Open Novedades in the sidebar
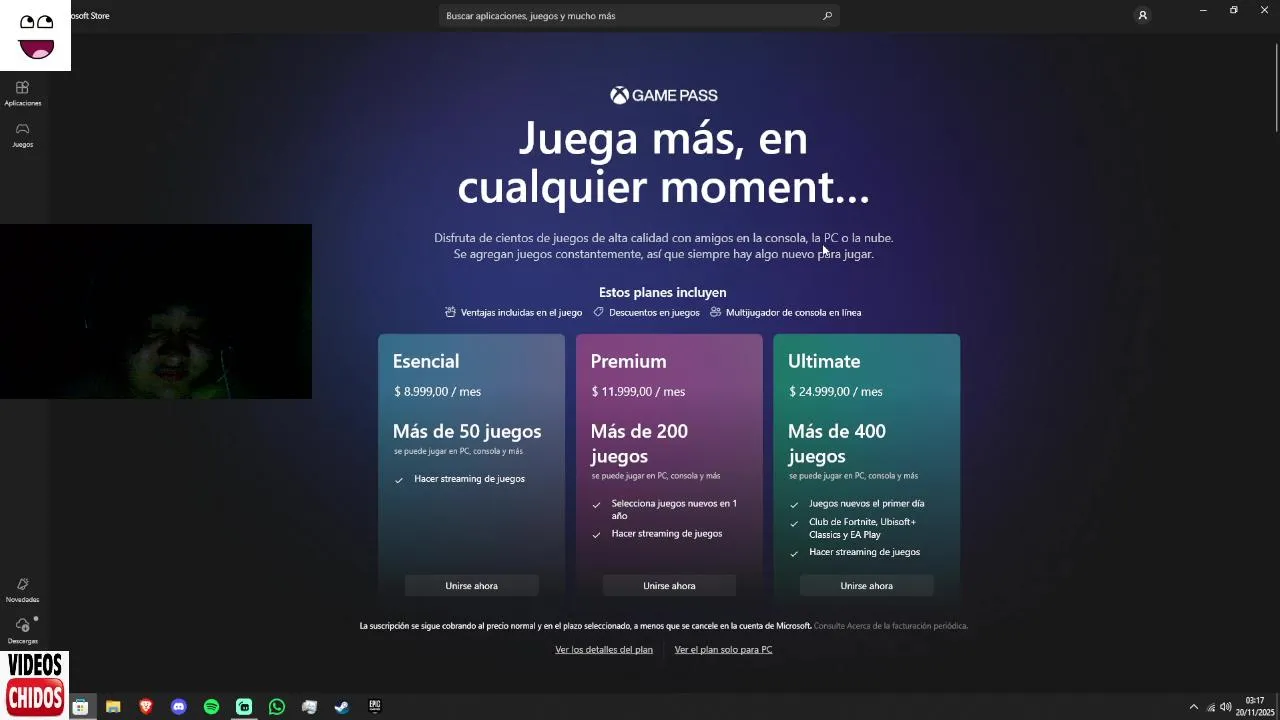Image resolution: width=1280 pixels, height=720 pixels. coord(22,590)
